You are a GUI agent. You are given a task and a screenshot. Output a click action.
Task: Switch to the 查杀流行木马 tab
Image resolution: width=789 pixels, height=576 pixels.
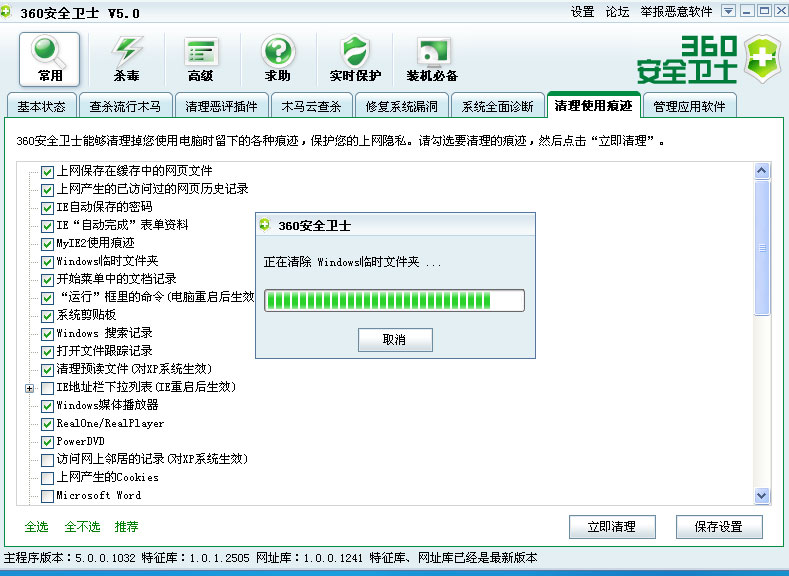point(125,106)
